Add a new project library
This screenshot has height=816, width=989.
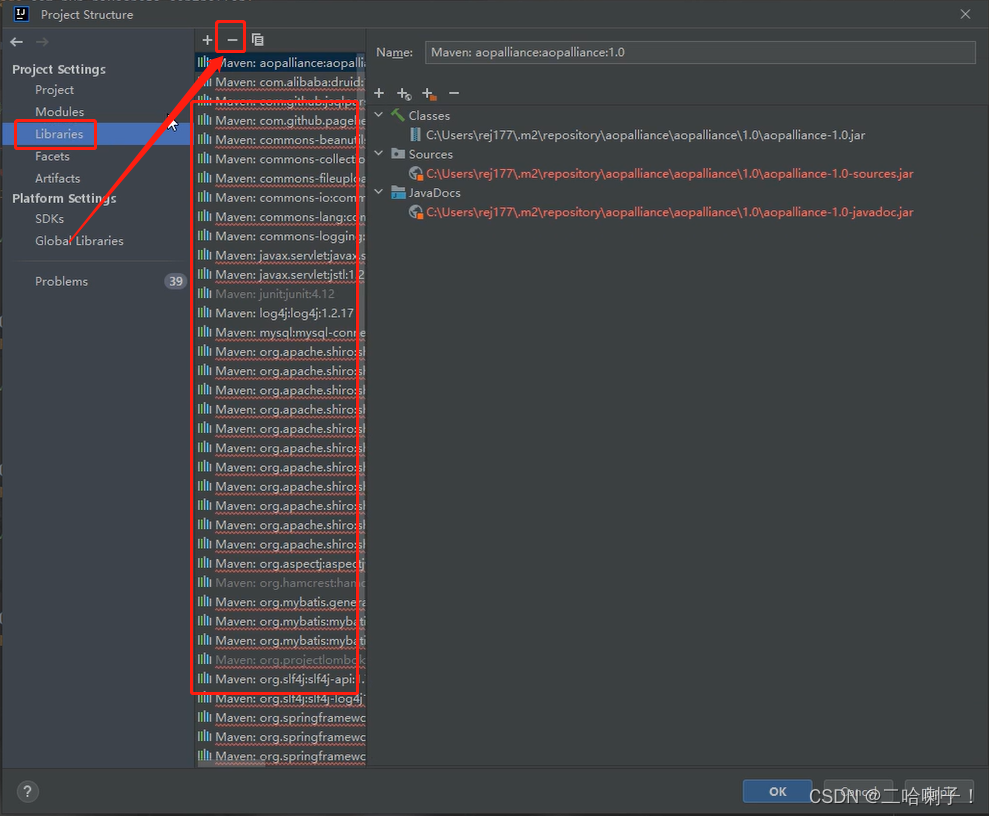pos(207,40)
